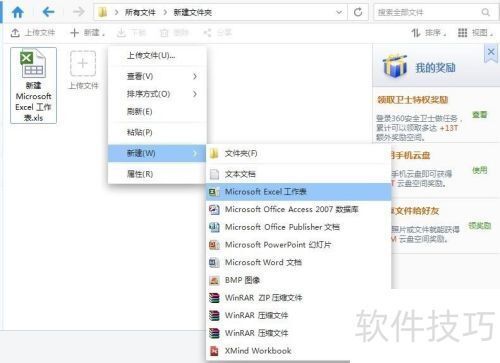Screen dimensions: 500x363
Task: Create Microsoft Office Publisher 文档
Action: (299, 227)
